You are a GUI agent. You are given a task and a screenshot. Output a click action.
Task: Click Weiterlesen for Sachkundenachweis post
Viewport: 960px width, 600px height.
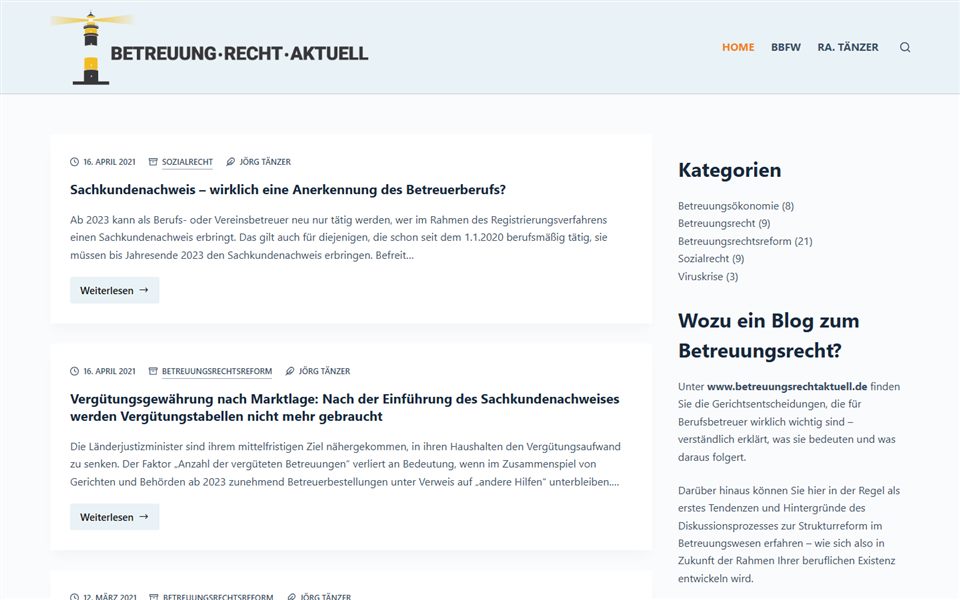tap(114, 290)
